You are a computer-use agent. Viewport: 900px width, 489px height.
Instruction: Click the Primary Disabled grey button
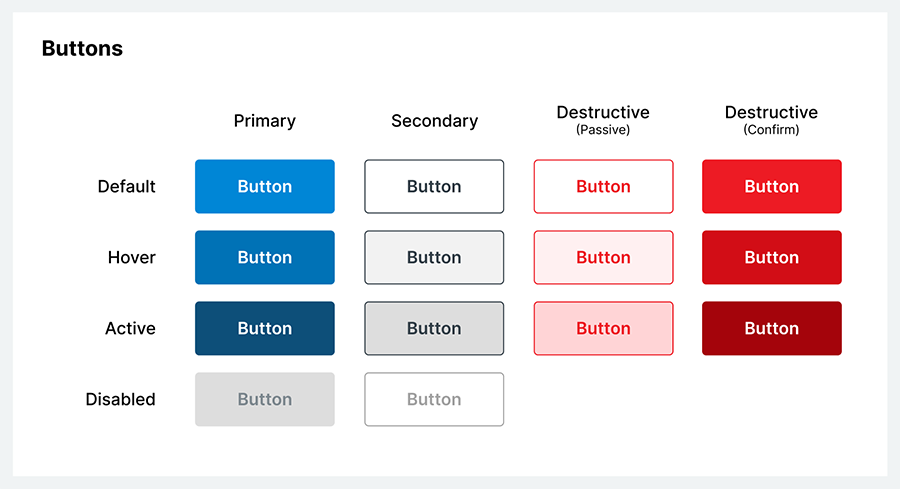265,399
